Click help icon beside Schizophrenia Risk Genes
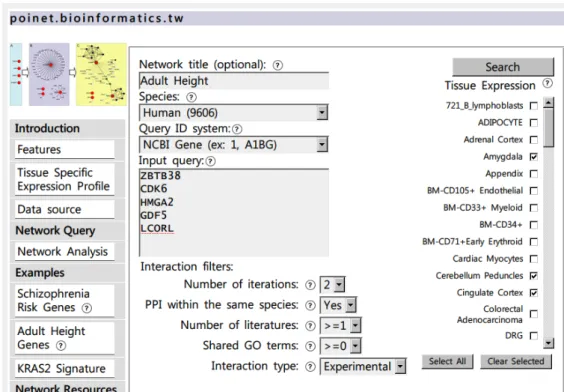Screen dimensions: 564x392 pos(87,308)
